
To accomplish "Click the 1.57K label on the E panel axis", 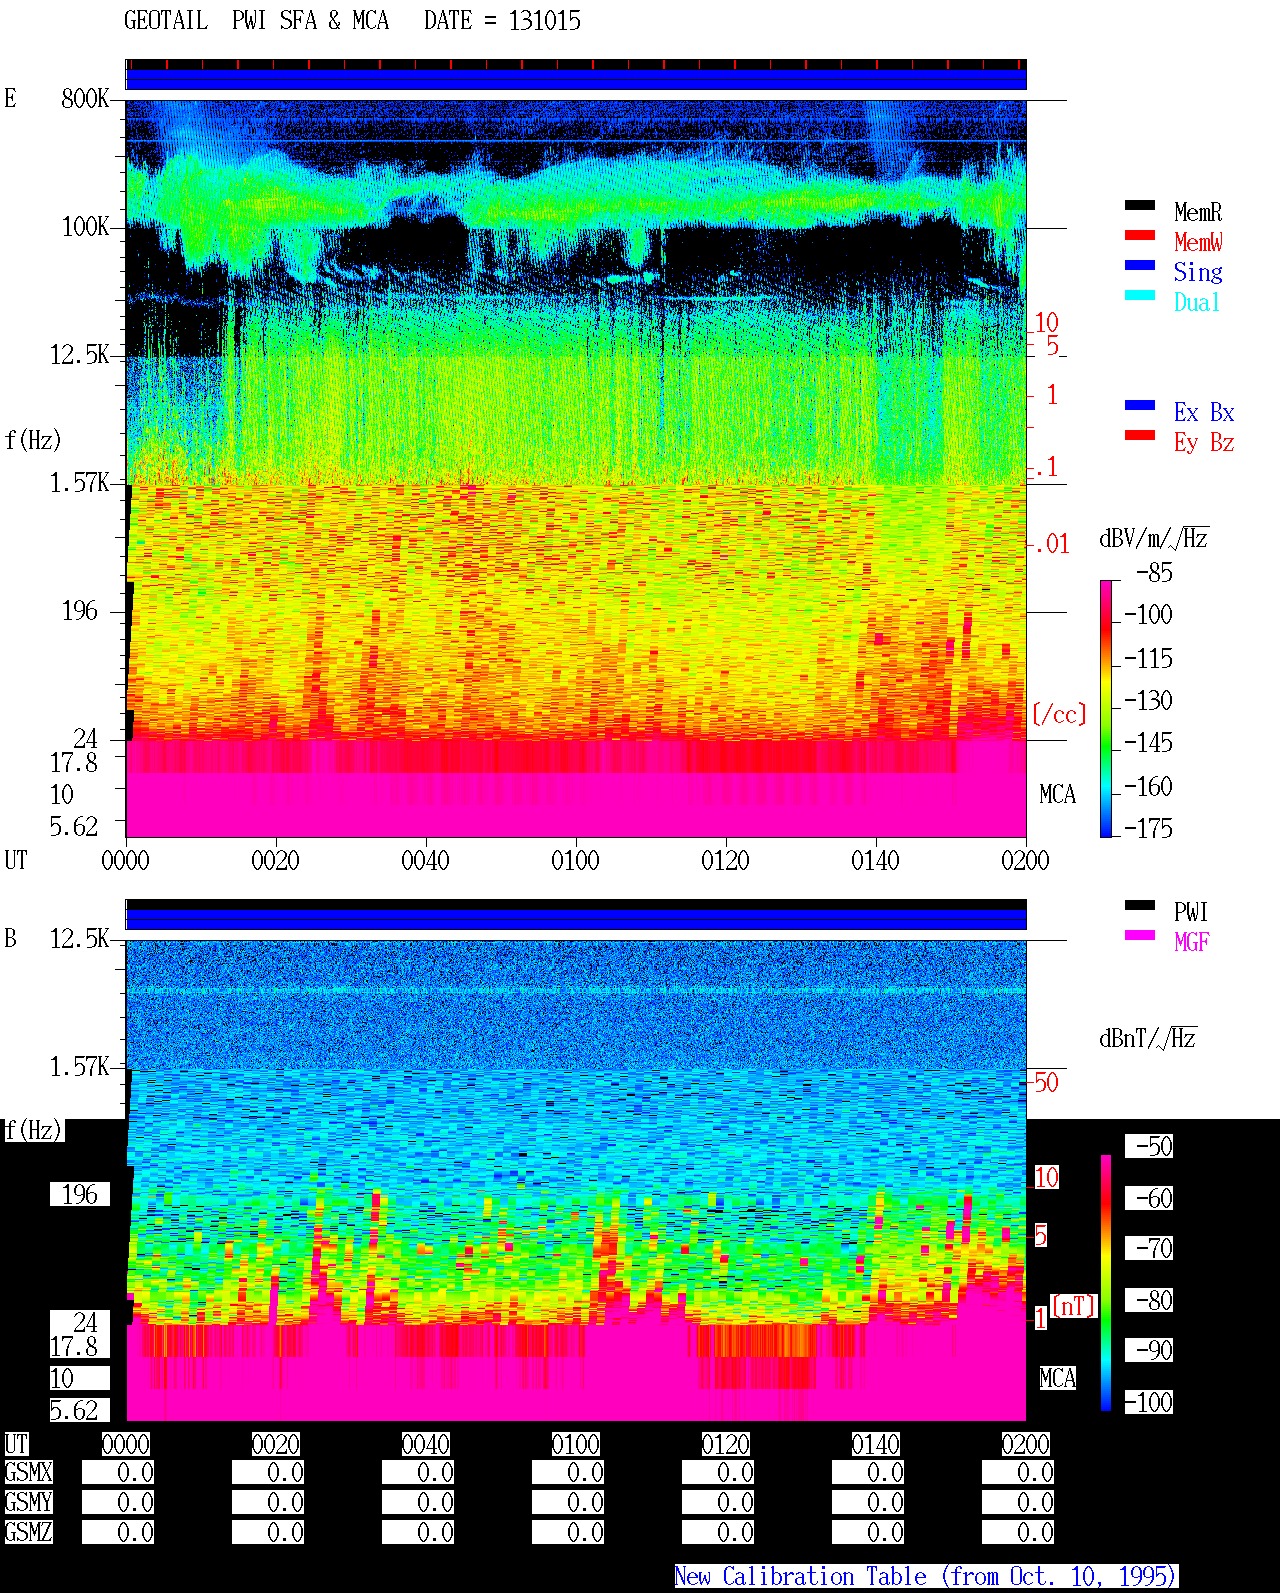I will [79, 483].
